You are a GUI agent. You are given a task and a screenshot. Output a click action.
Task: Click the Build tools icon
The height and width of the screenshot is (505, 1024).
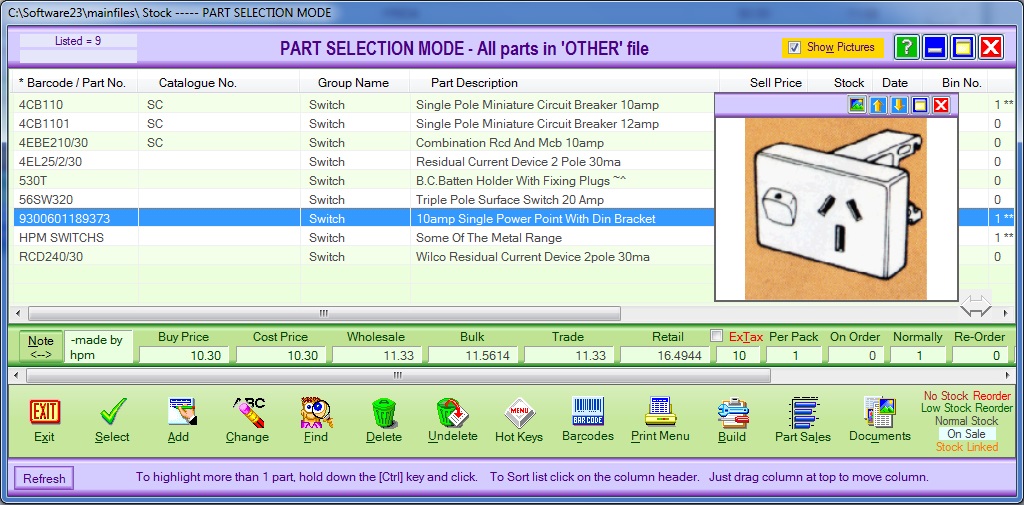pos(732,412)
